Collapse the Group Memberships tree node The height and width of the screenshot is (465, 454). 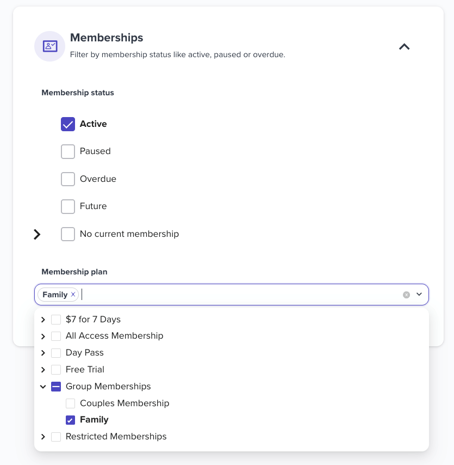pyautogui.click(x=43, y=387)
